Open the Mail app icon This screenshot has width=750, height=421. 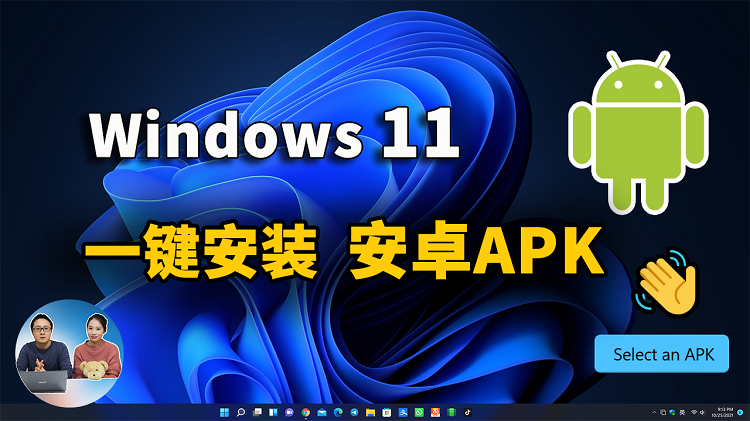click(322, 412)
